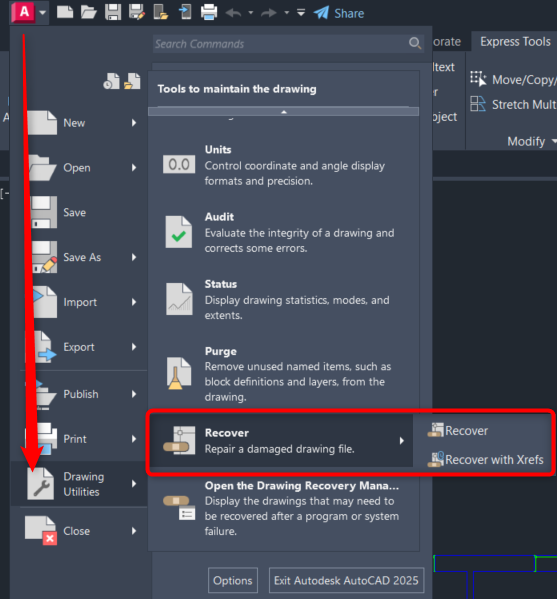Expand the Modify panel dropdown
This screenshot has height=599, width=557.
click(x=554, y=141)
